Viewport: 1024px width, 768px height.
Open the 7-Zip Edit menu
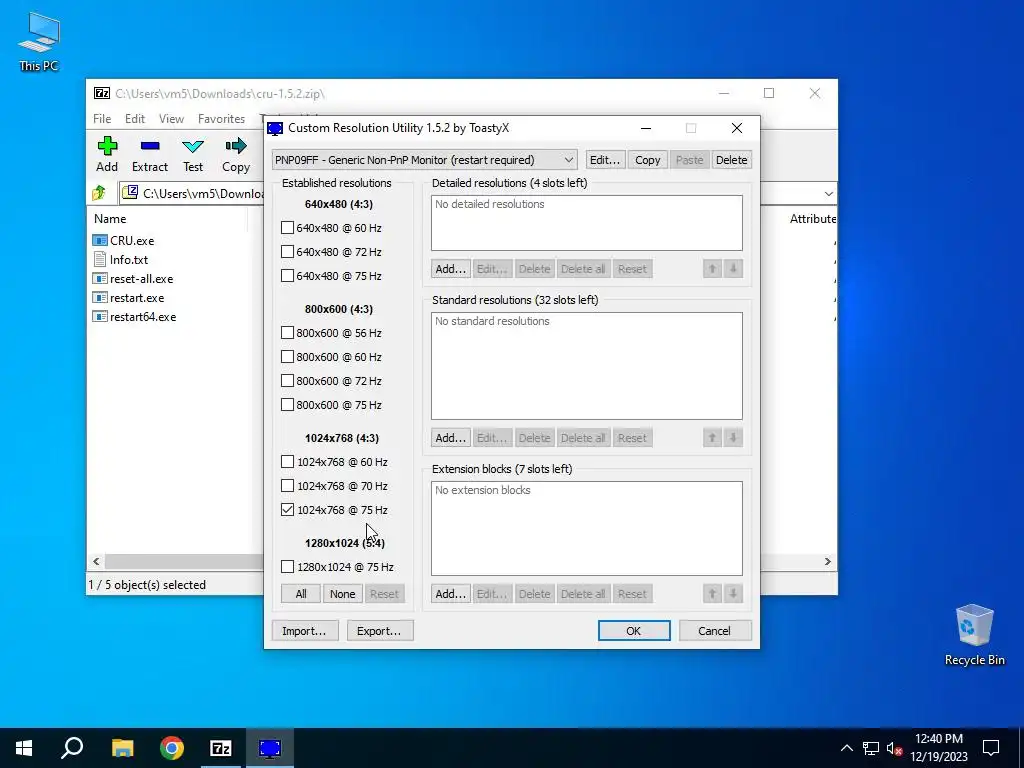(135, 119)
